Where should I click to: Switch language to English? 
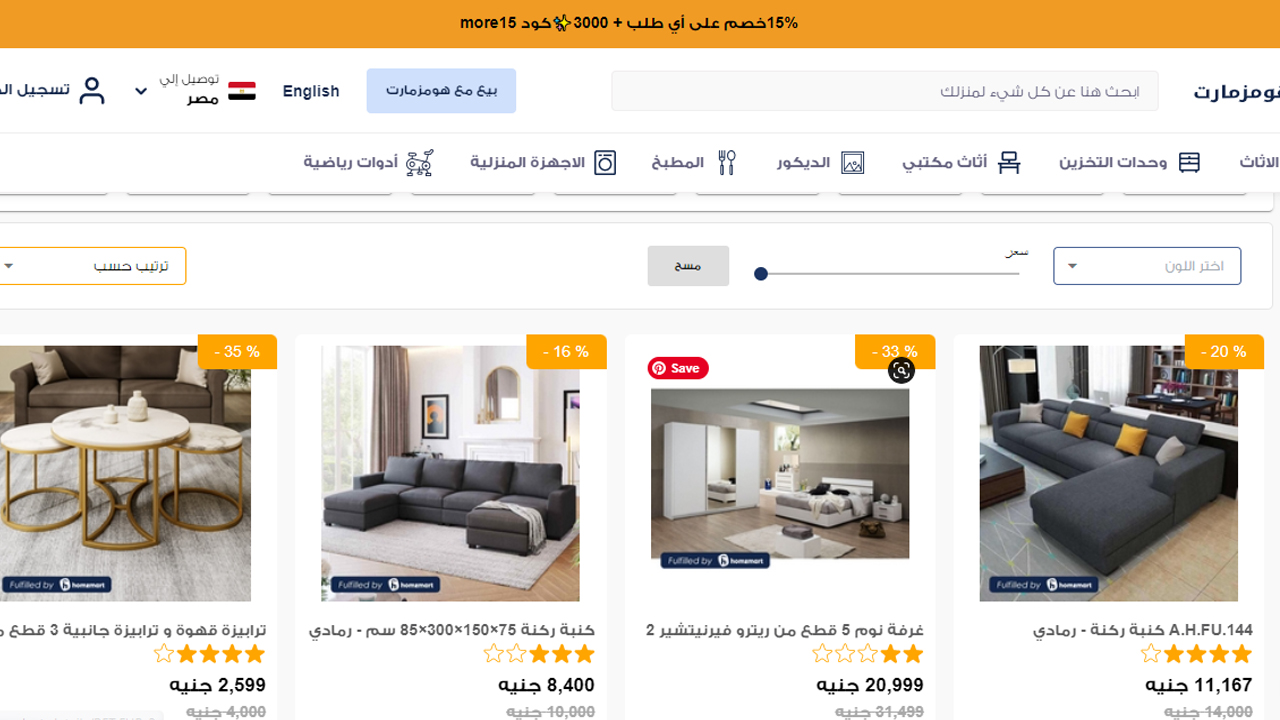click(x=311, y=91)
